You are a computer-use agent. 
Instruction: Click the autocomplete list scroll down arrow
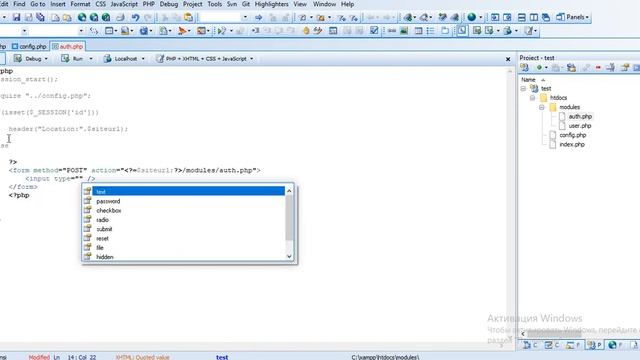[289, 256]
